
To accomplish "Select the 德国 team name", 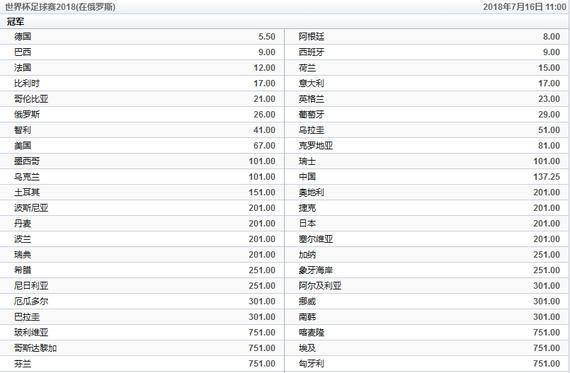I will pos(23,36).
